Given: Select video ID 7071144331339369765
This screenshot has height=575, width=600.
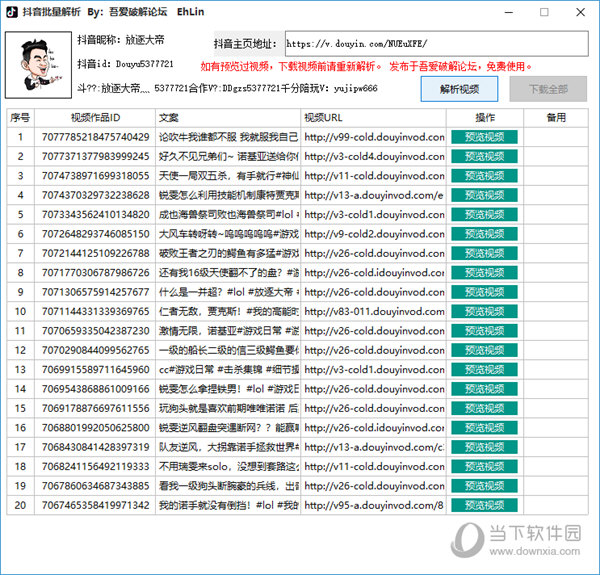Looking at the screenshot, I should tap(96, 311).
